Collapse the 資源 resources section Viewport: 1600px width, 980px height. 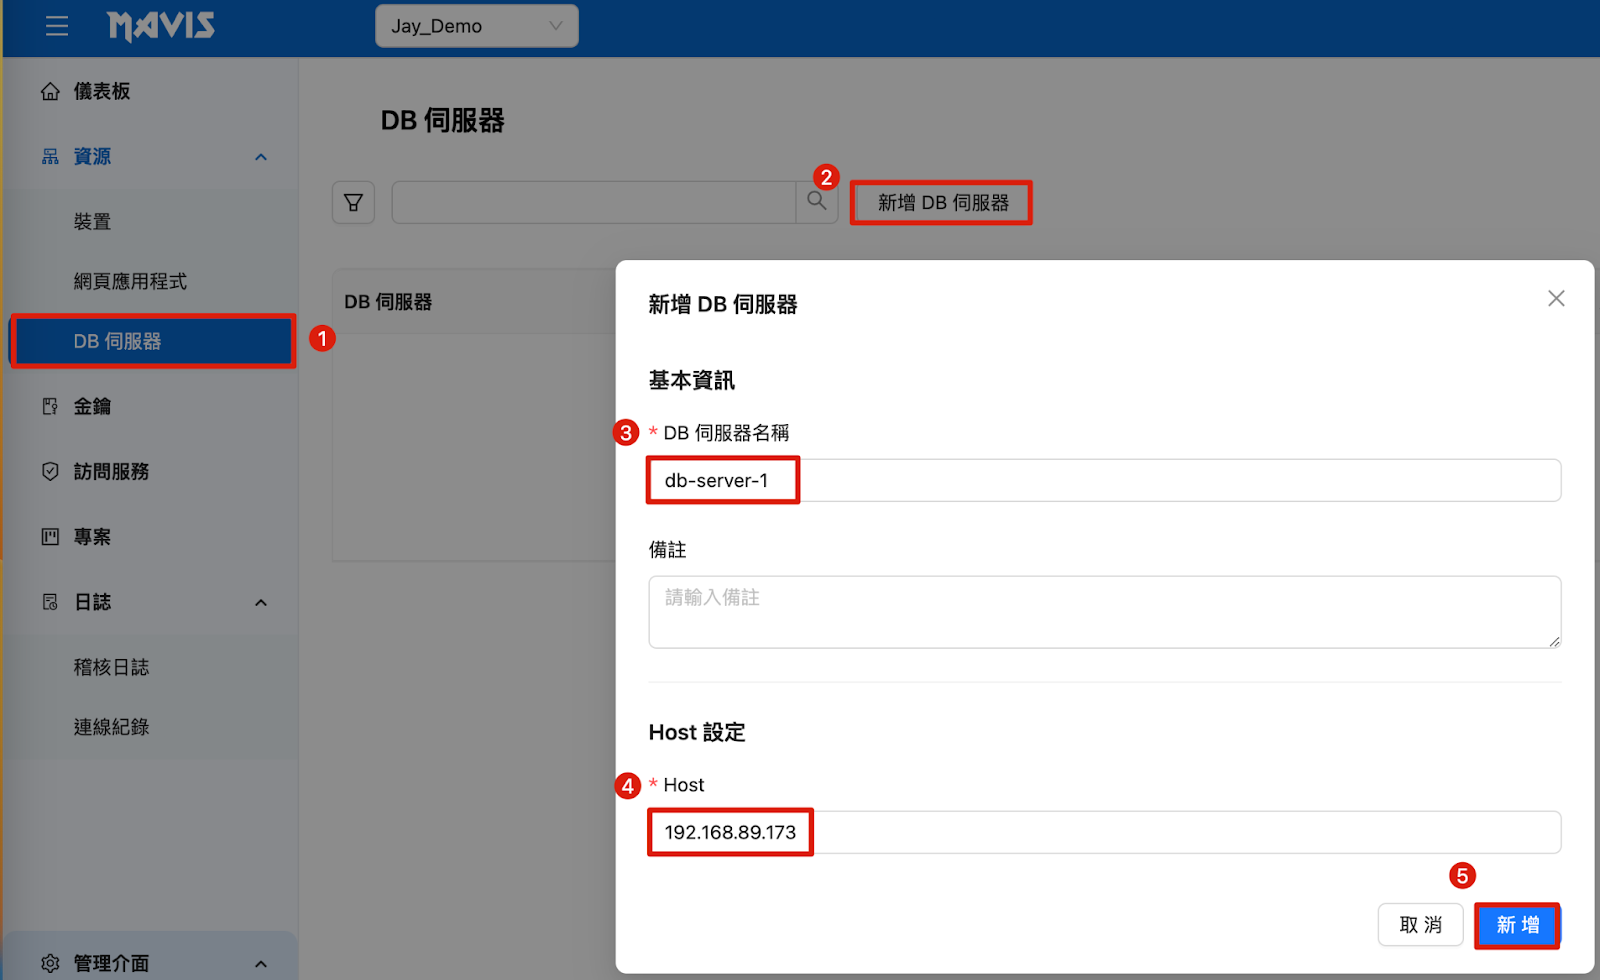click(x=261, y=157)
